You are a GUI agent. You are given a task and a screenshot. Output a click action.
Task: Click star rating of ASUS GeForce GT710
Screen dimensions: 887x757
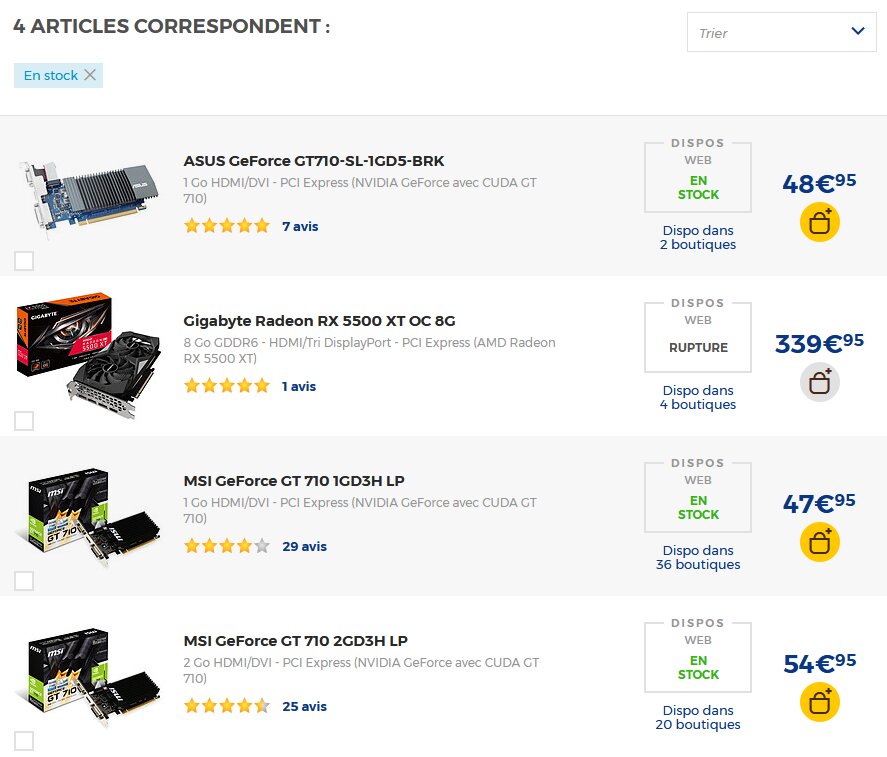(227, 226)
